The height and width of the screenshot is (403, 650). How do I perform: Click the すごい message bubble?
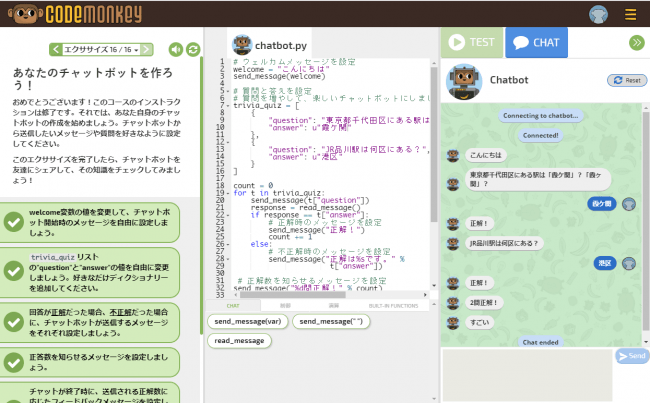coord(480,322)
